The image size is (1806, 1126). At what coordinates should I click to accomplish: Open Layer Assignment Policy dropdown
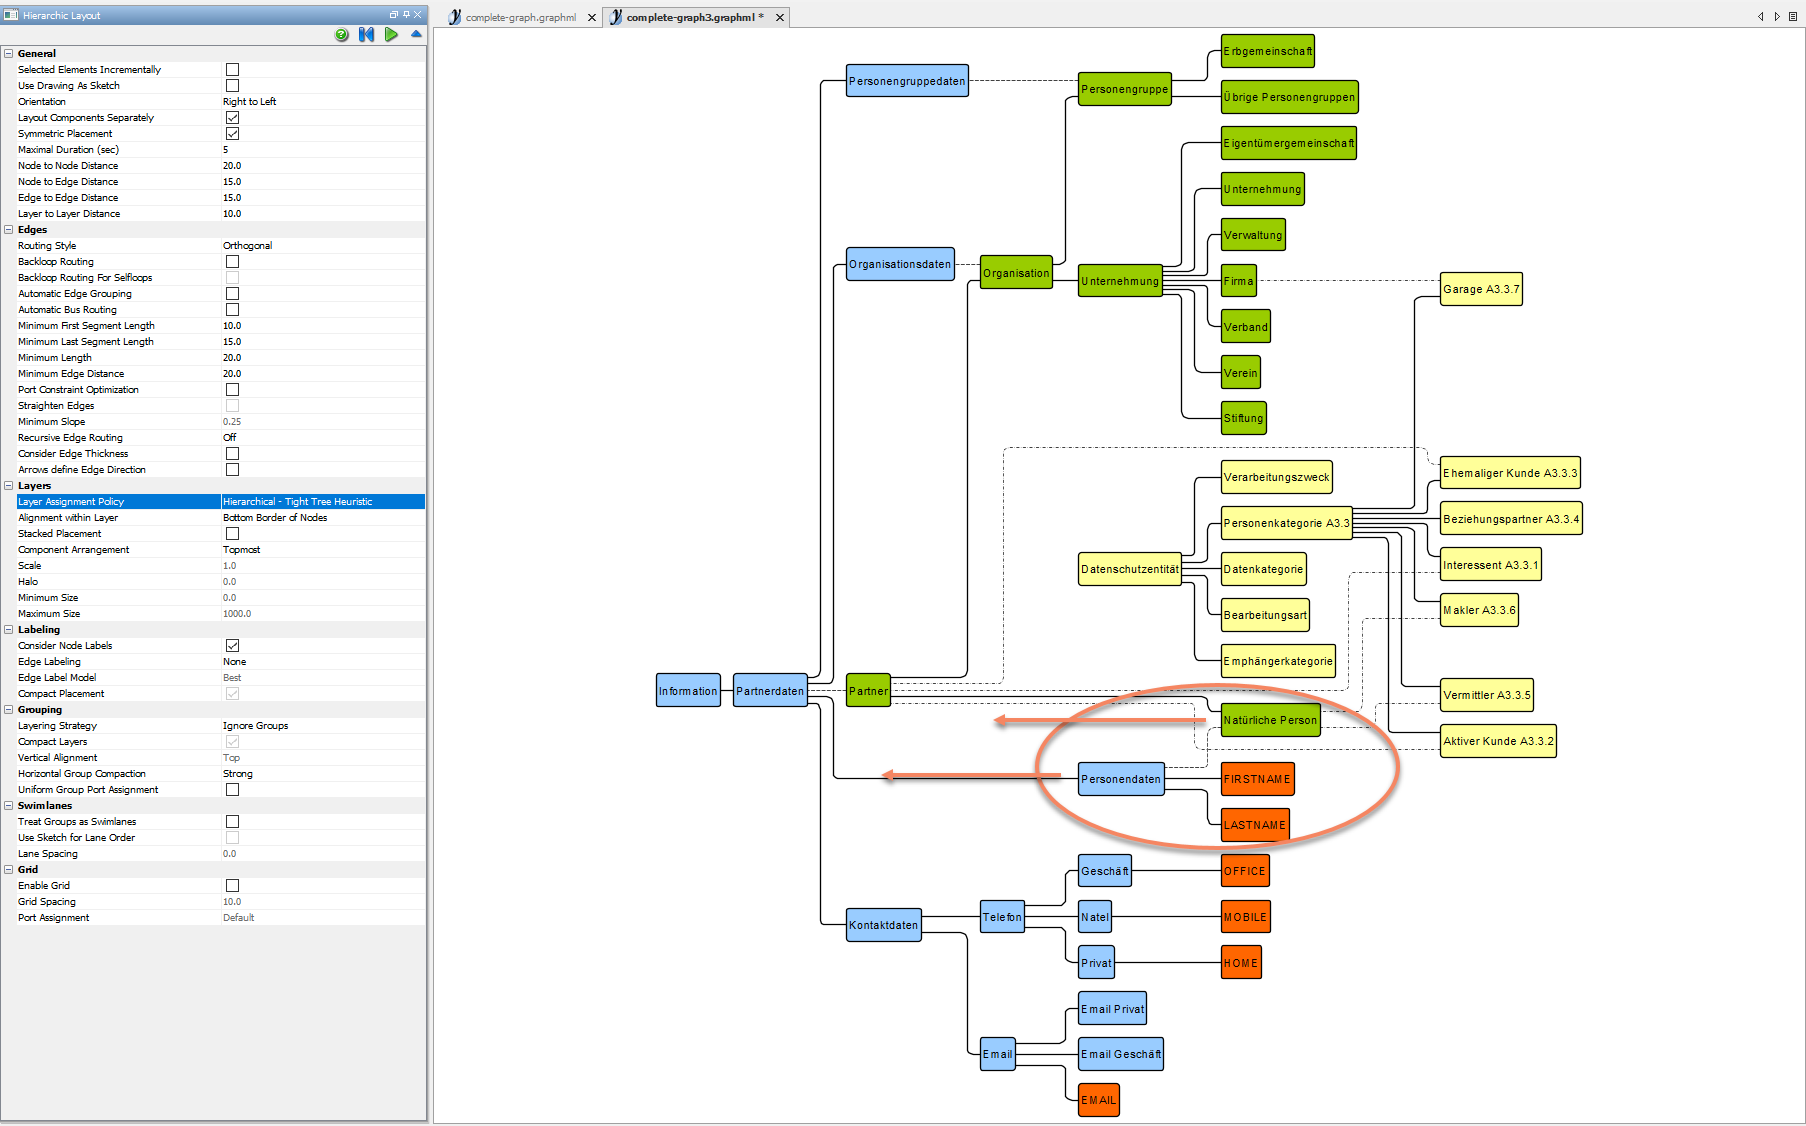(x=322, y=502)
